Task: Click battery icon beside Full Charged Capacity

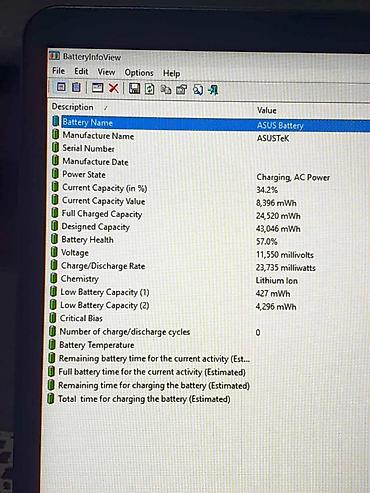Action: point(55,213)
